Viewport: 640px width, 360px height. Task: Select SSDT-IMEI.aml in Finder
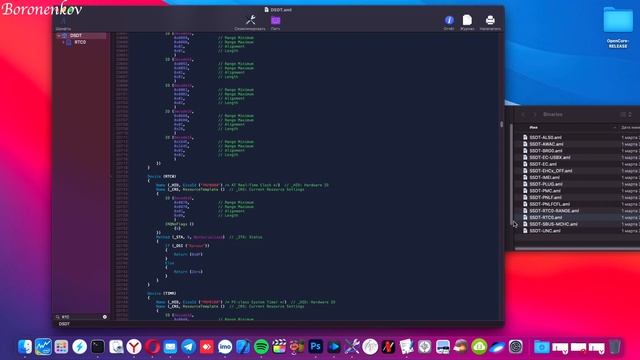tap(544, 178)
